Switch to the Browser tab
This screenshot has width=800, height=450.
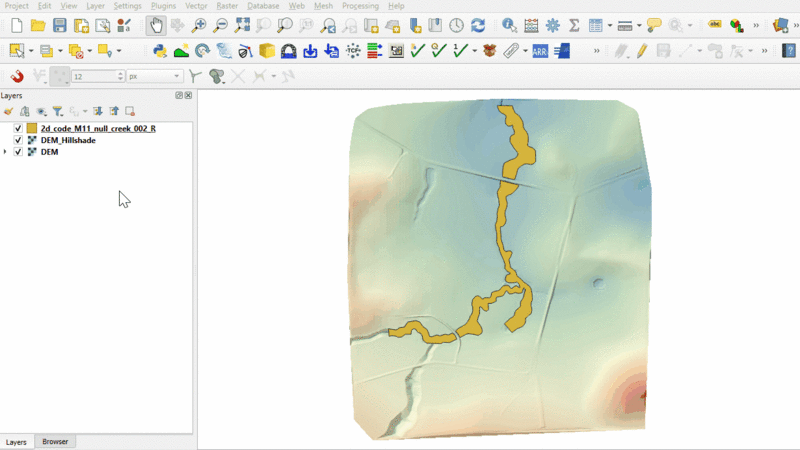55,441
